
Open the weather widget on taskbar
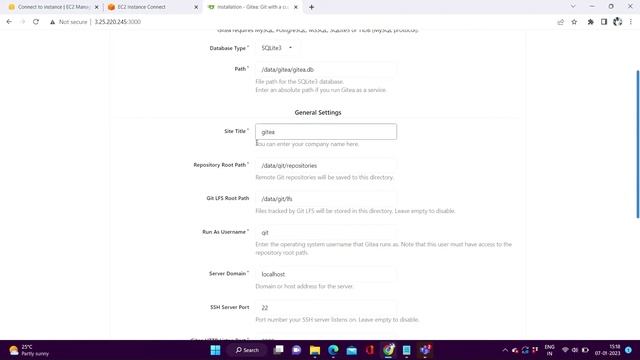29,350
